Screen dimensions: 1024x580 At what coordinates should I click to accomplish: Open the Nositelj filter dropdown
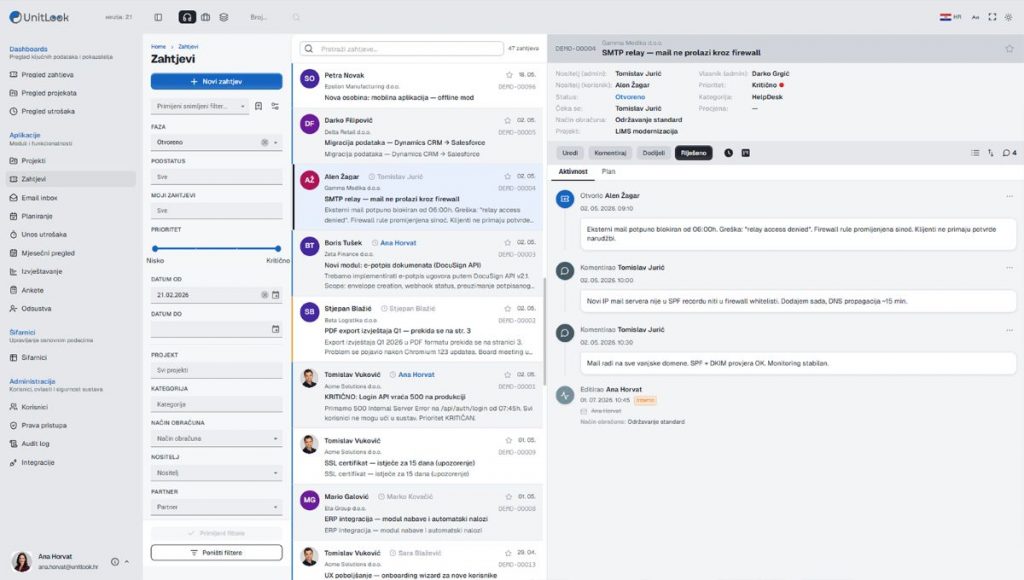pos(217,472)
